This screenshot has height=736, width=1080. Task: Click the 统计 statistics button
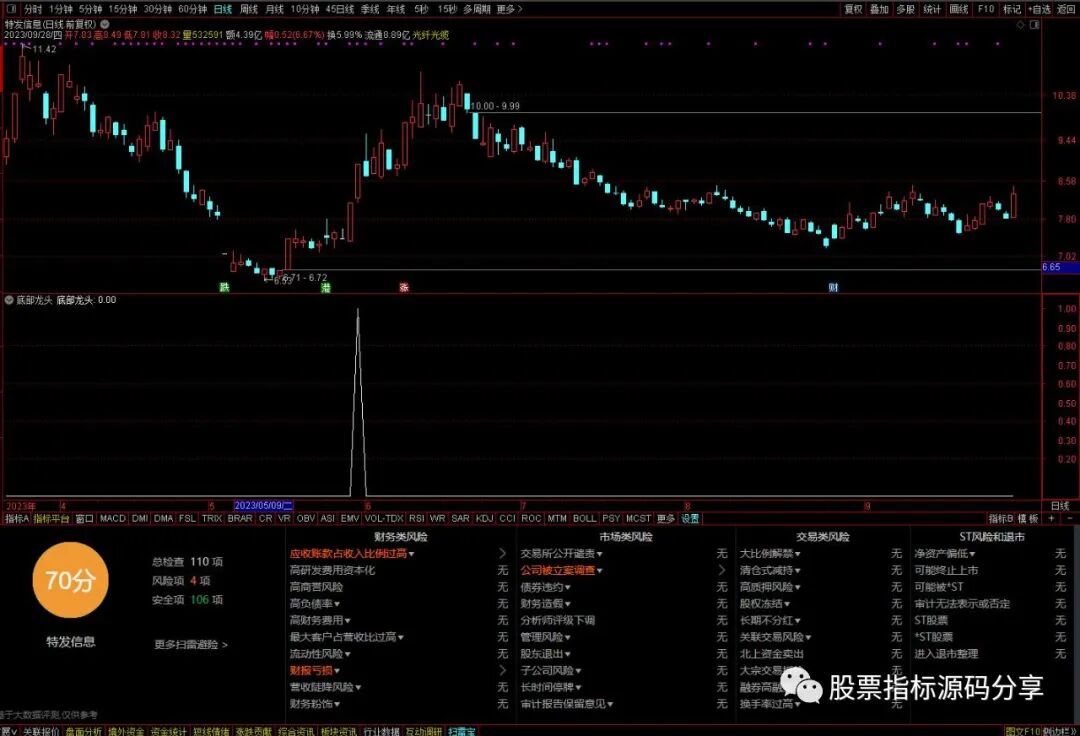click(932, 9)
